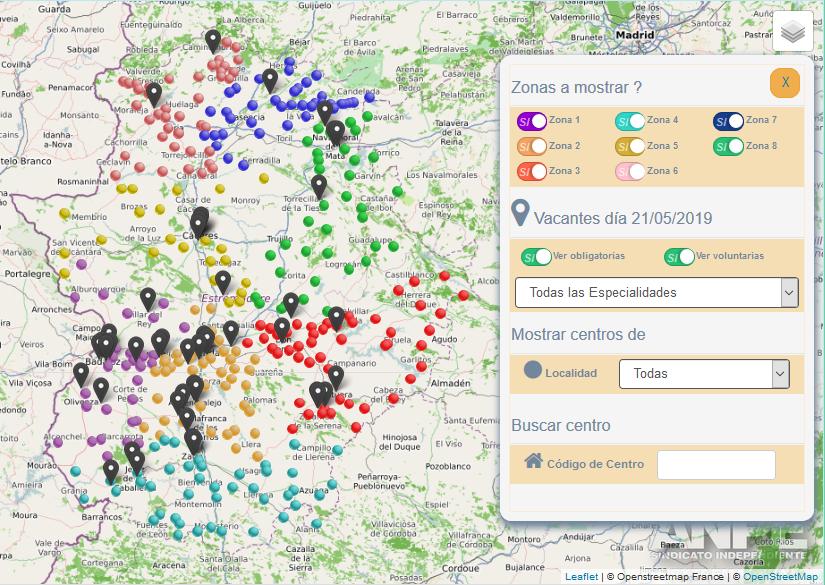Turn off the Zona 8 toggle
Screen dimensions: 825x585
[x=728, y=146]
